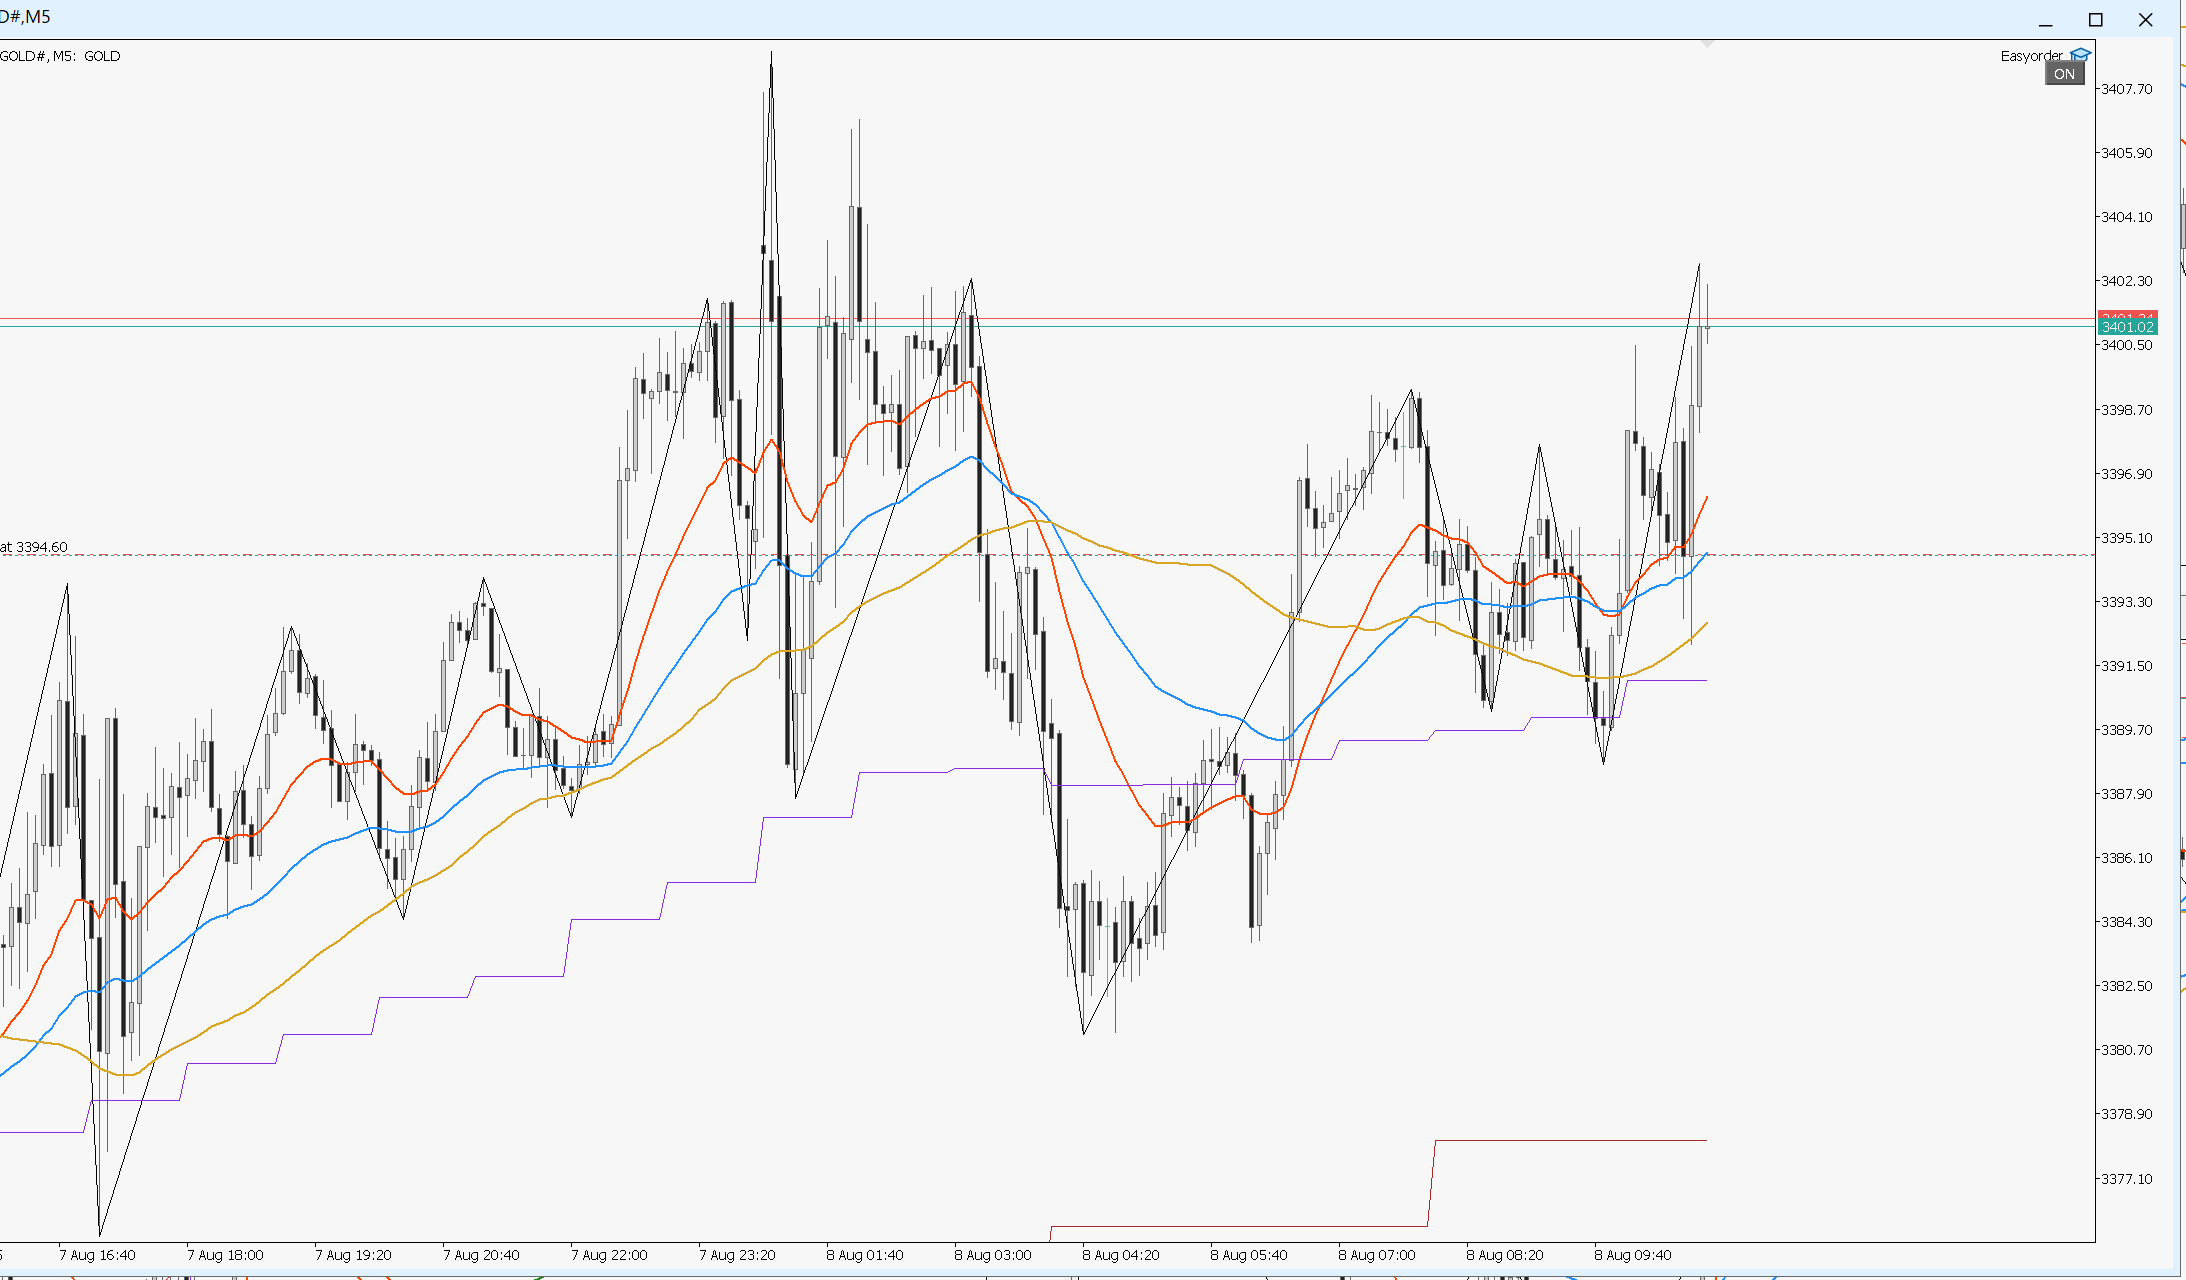Screen dimensions: 2186x1280
Task: Close the GOLD#,M5 chart window
Action: pyautogui.click(x=2146, y=20)
